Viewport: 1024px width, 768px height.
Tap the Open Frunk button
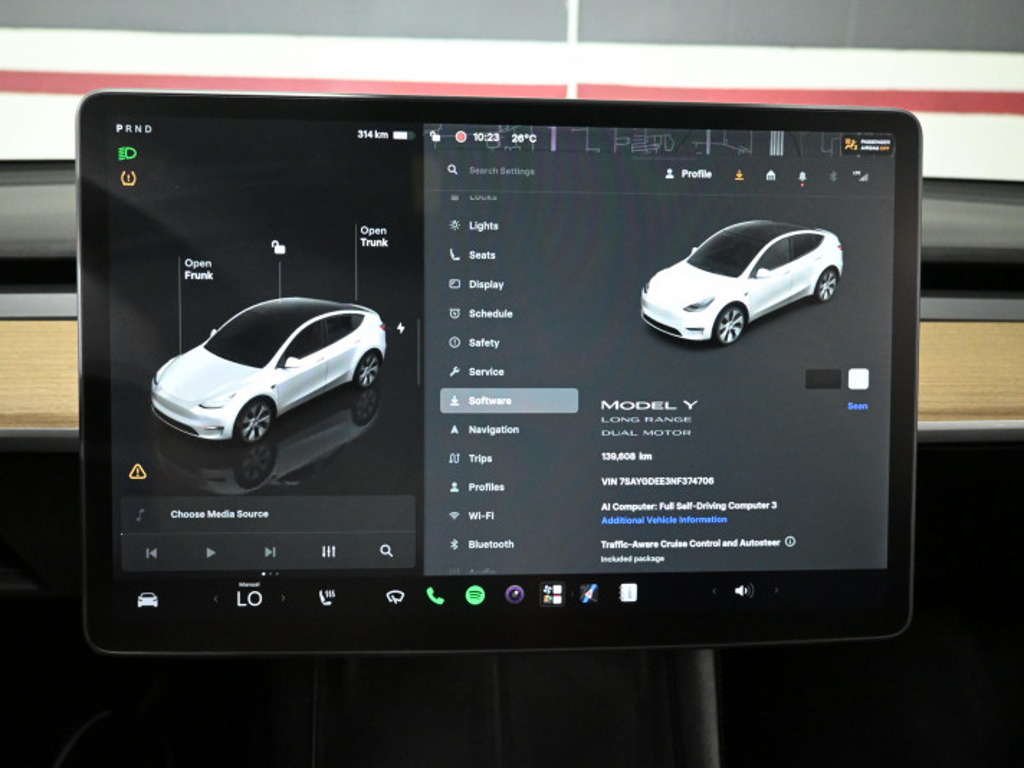point(199,269)
